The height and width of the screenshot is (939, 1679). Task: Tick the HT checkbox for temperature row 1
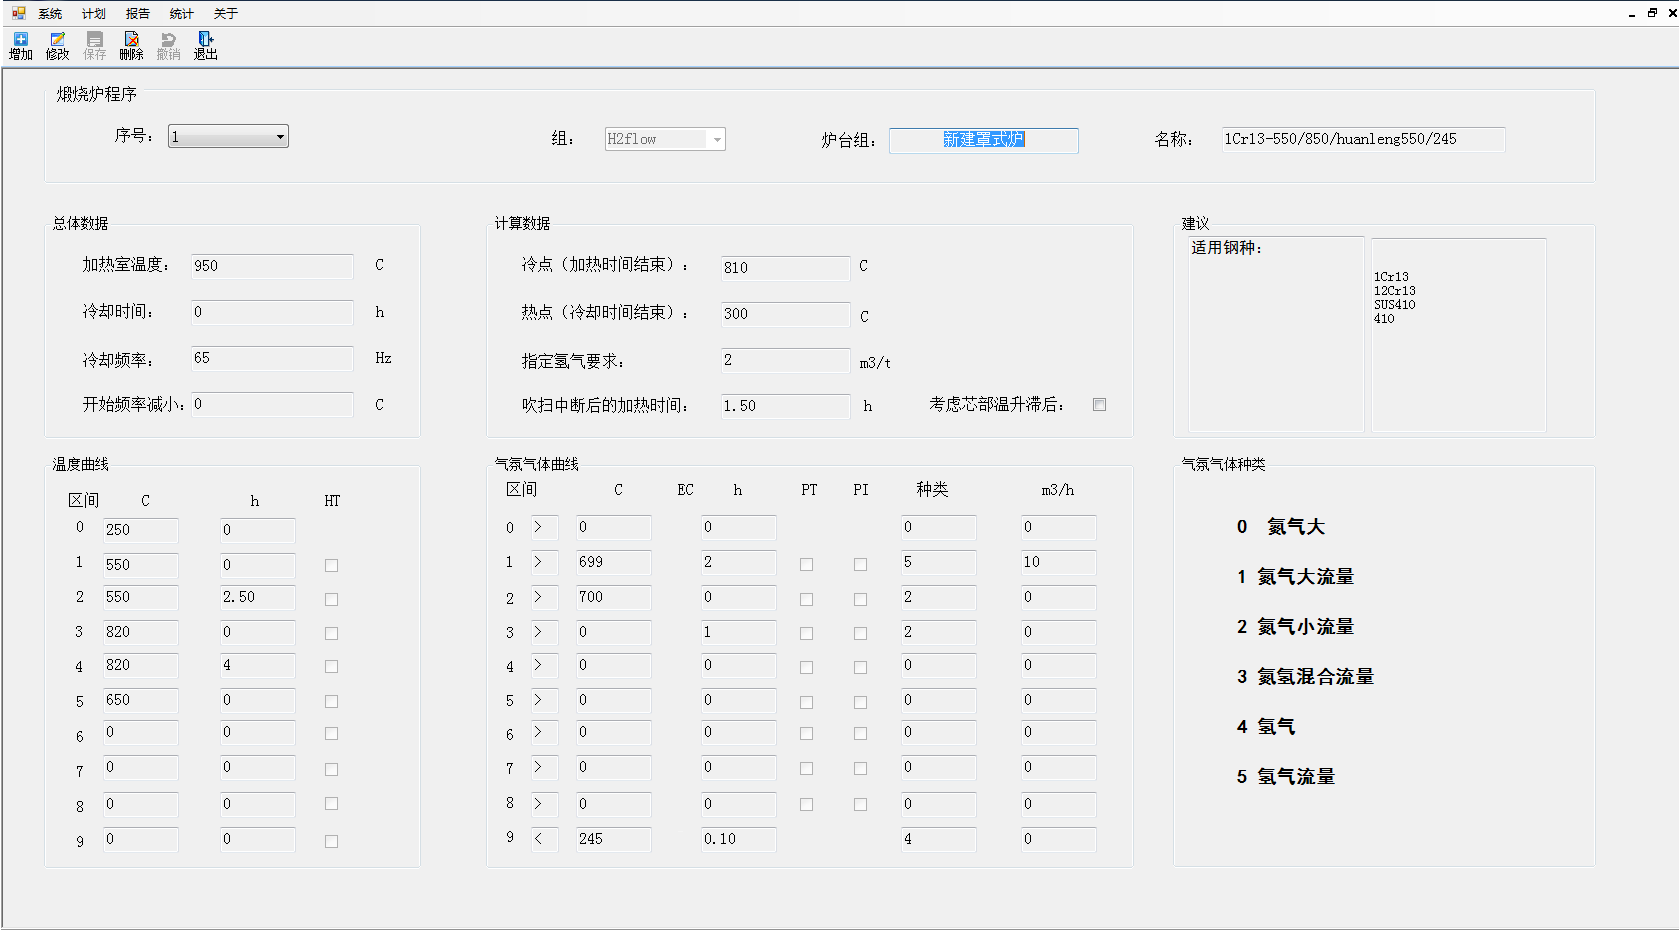click(x=331, y=566)
